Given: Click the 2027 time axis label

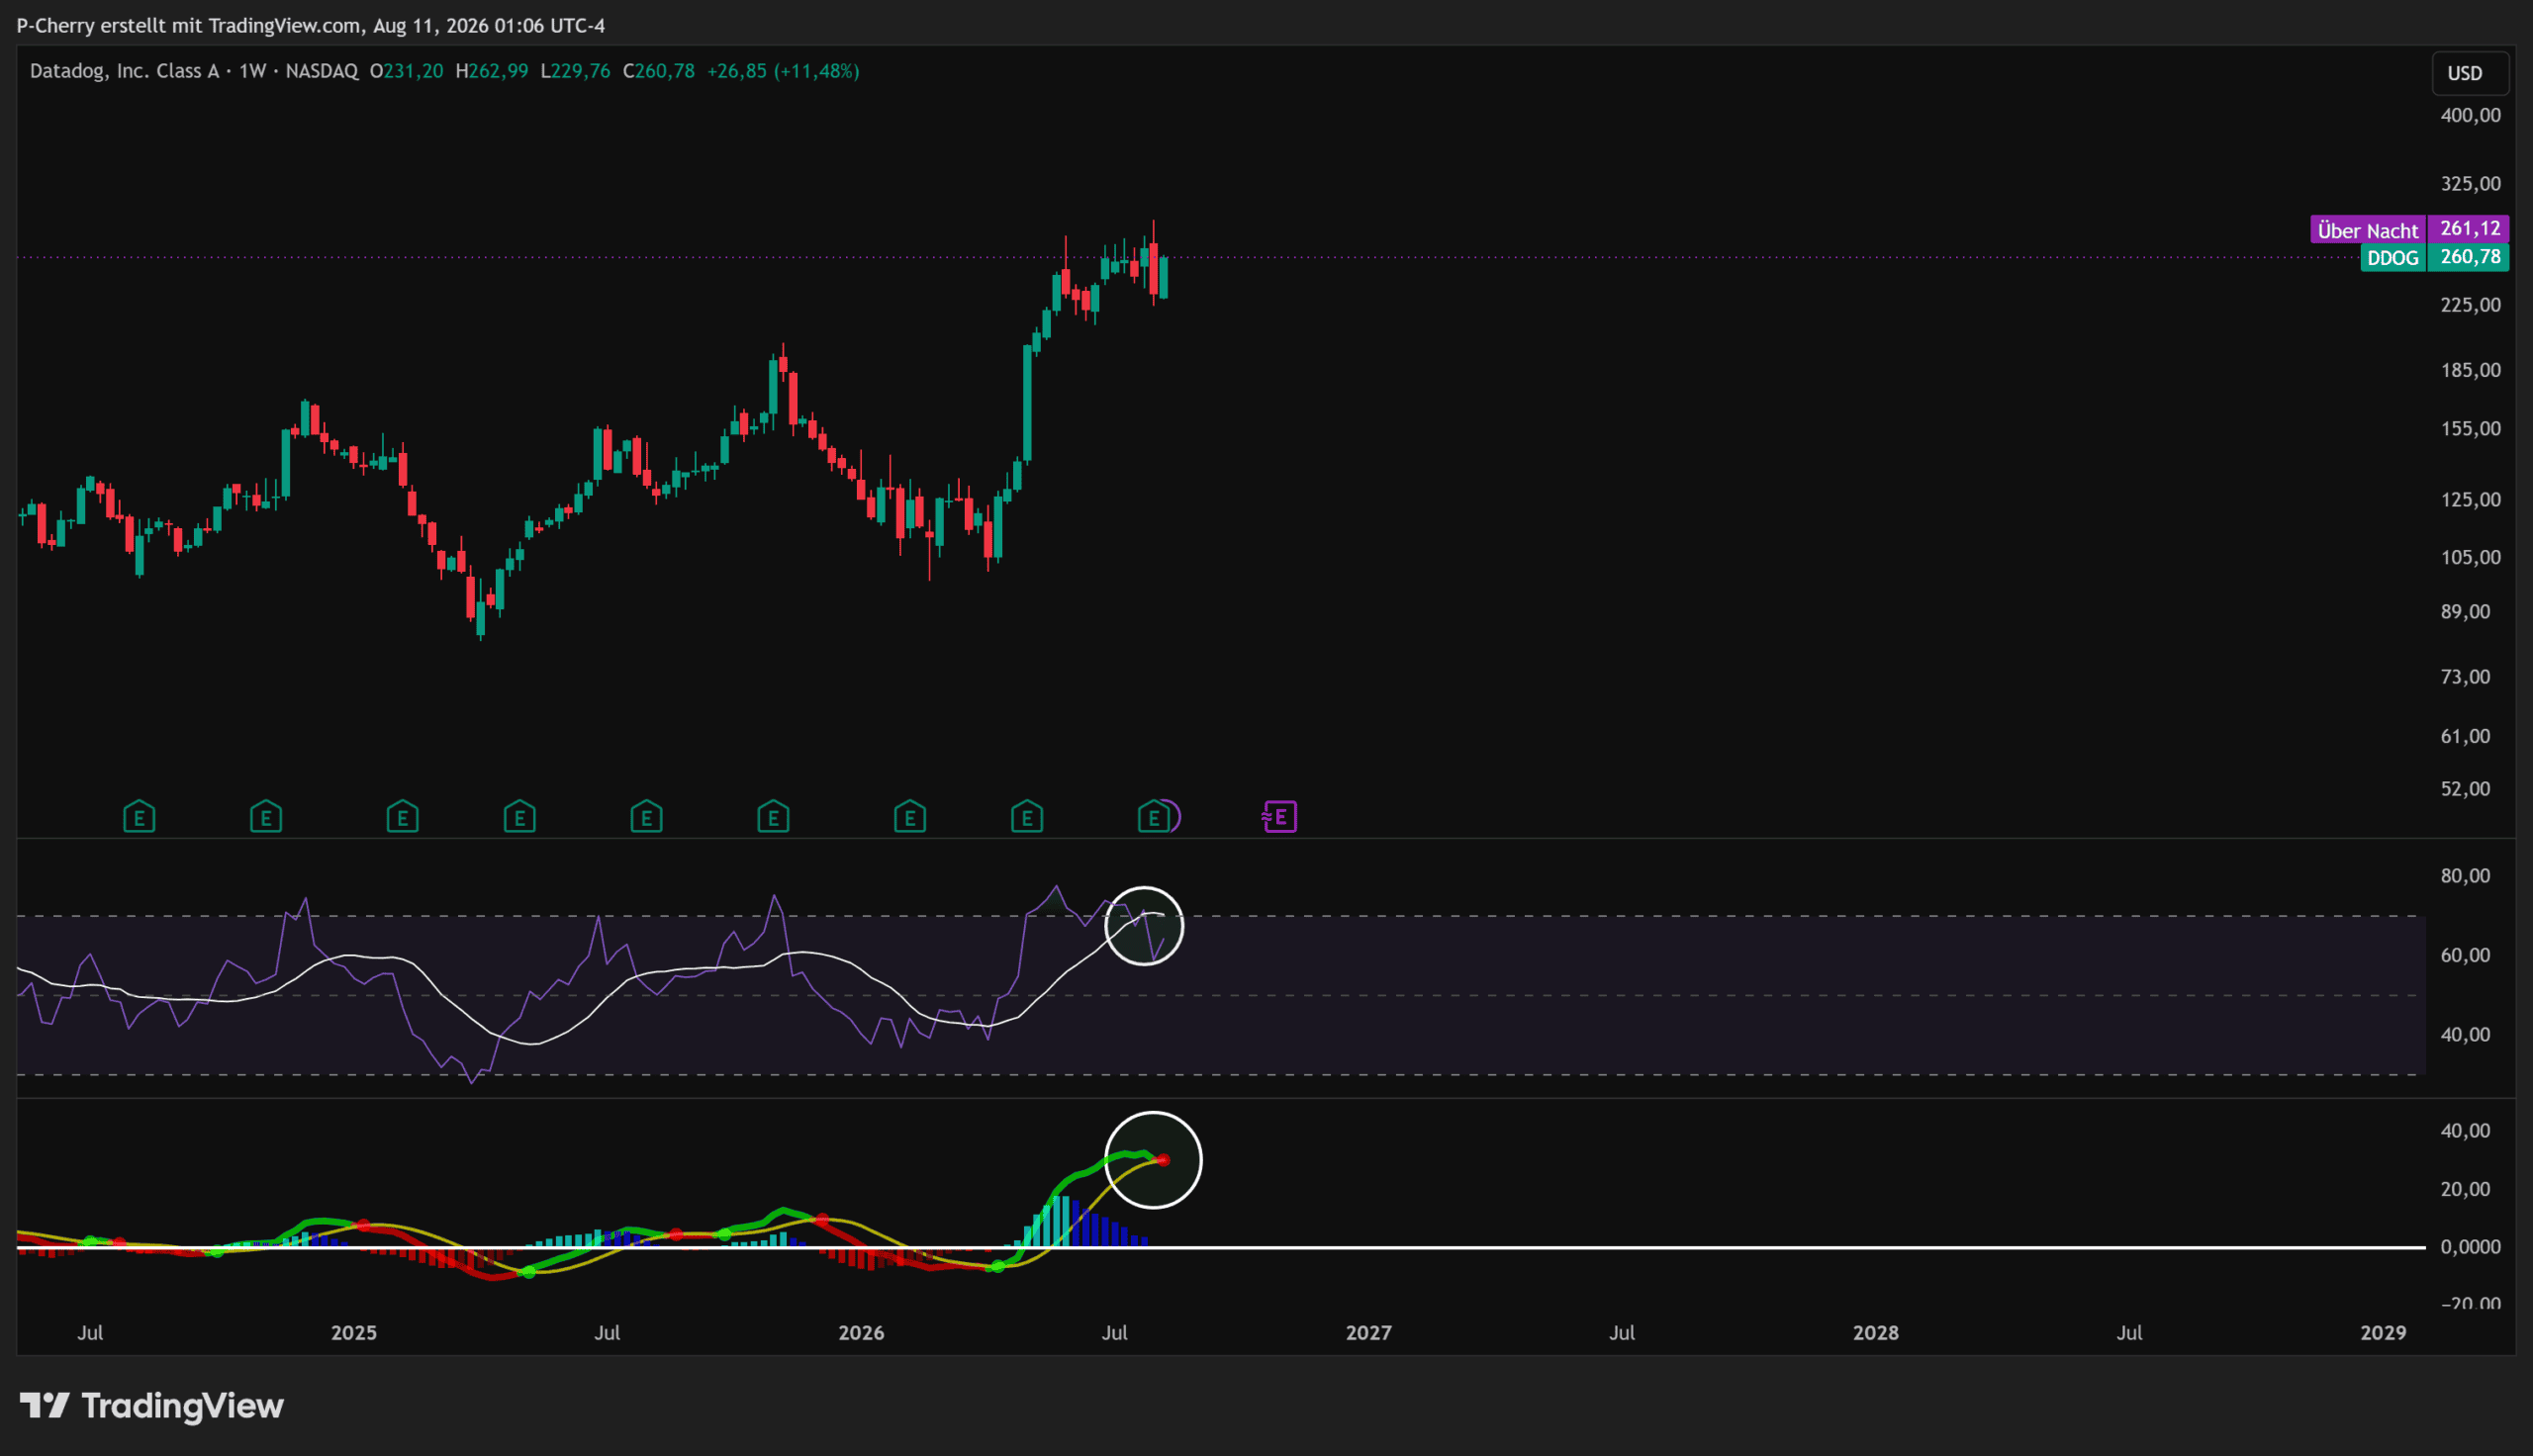Looking at the screenshot, I should [1368, 1333].
